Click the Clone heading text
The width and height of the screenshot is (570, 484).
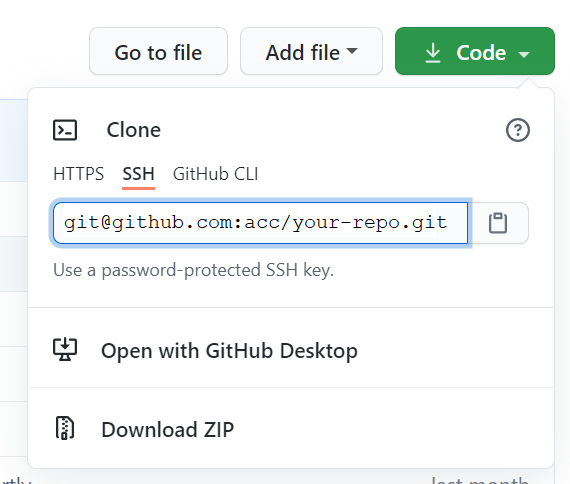(134, 130)
